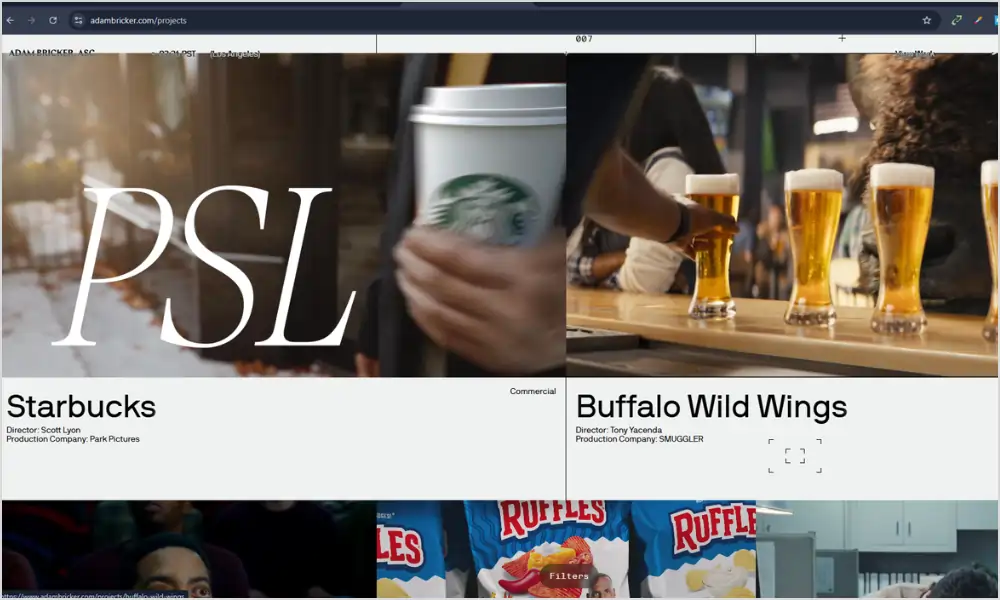The width and height of the screenshot is (1000, 600).
Task: Bookmark this page with star icon
Action: pos(927,20)
